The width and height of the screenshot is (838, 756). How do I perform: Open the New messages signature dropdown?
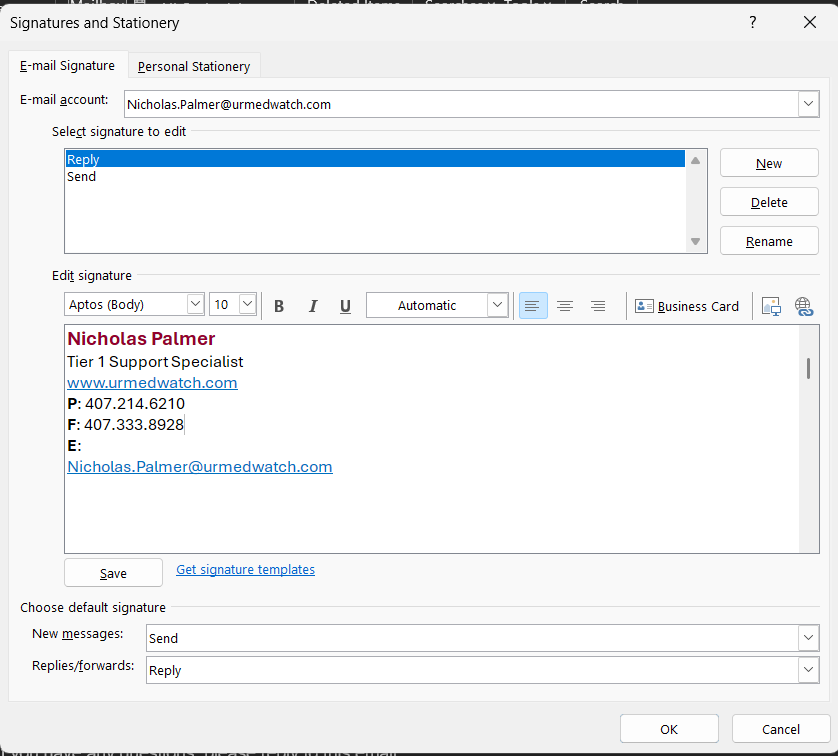point(808,638)
